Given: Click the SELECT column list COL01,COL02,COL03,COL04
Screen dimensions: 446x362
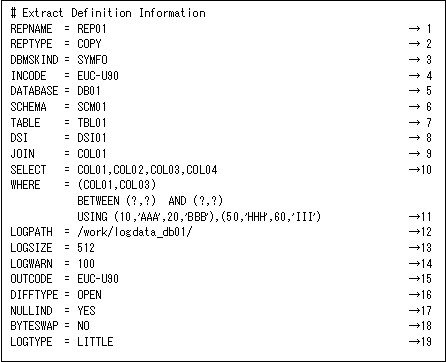Looking at the screenshot, I should (147, 170).
